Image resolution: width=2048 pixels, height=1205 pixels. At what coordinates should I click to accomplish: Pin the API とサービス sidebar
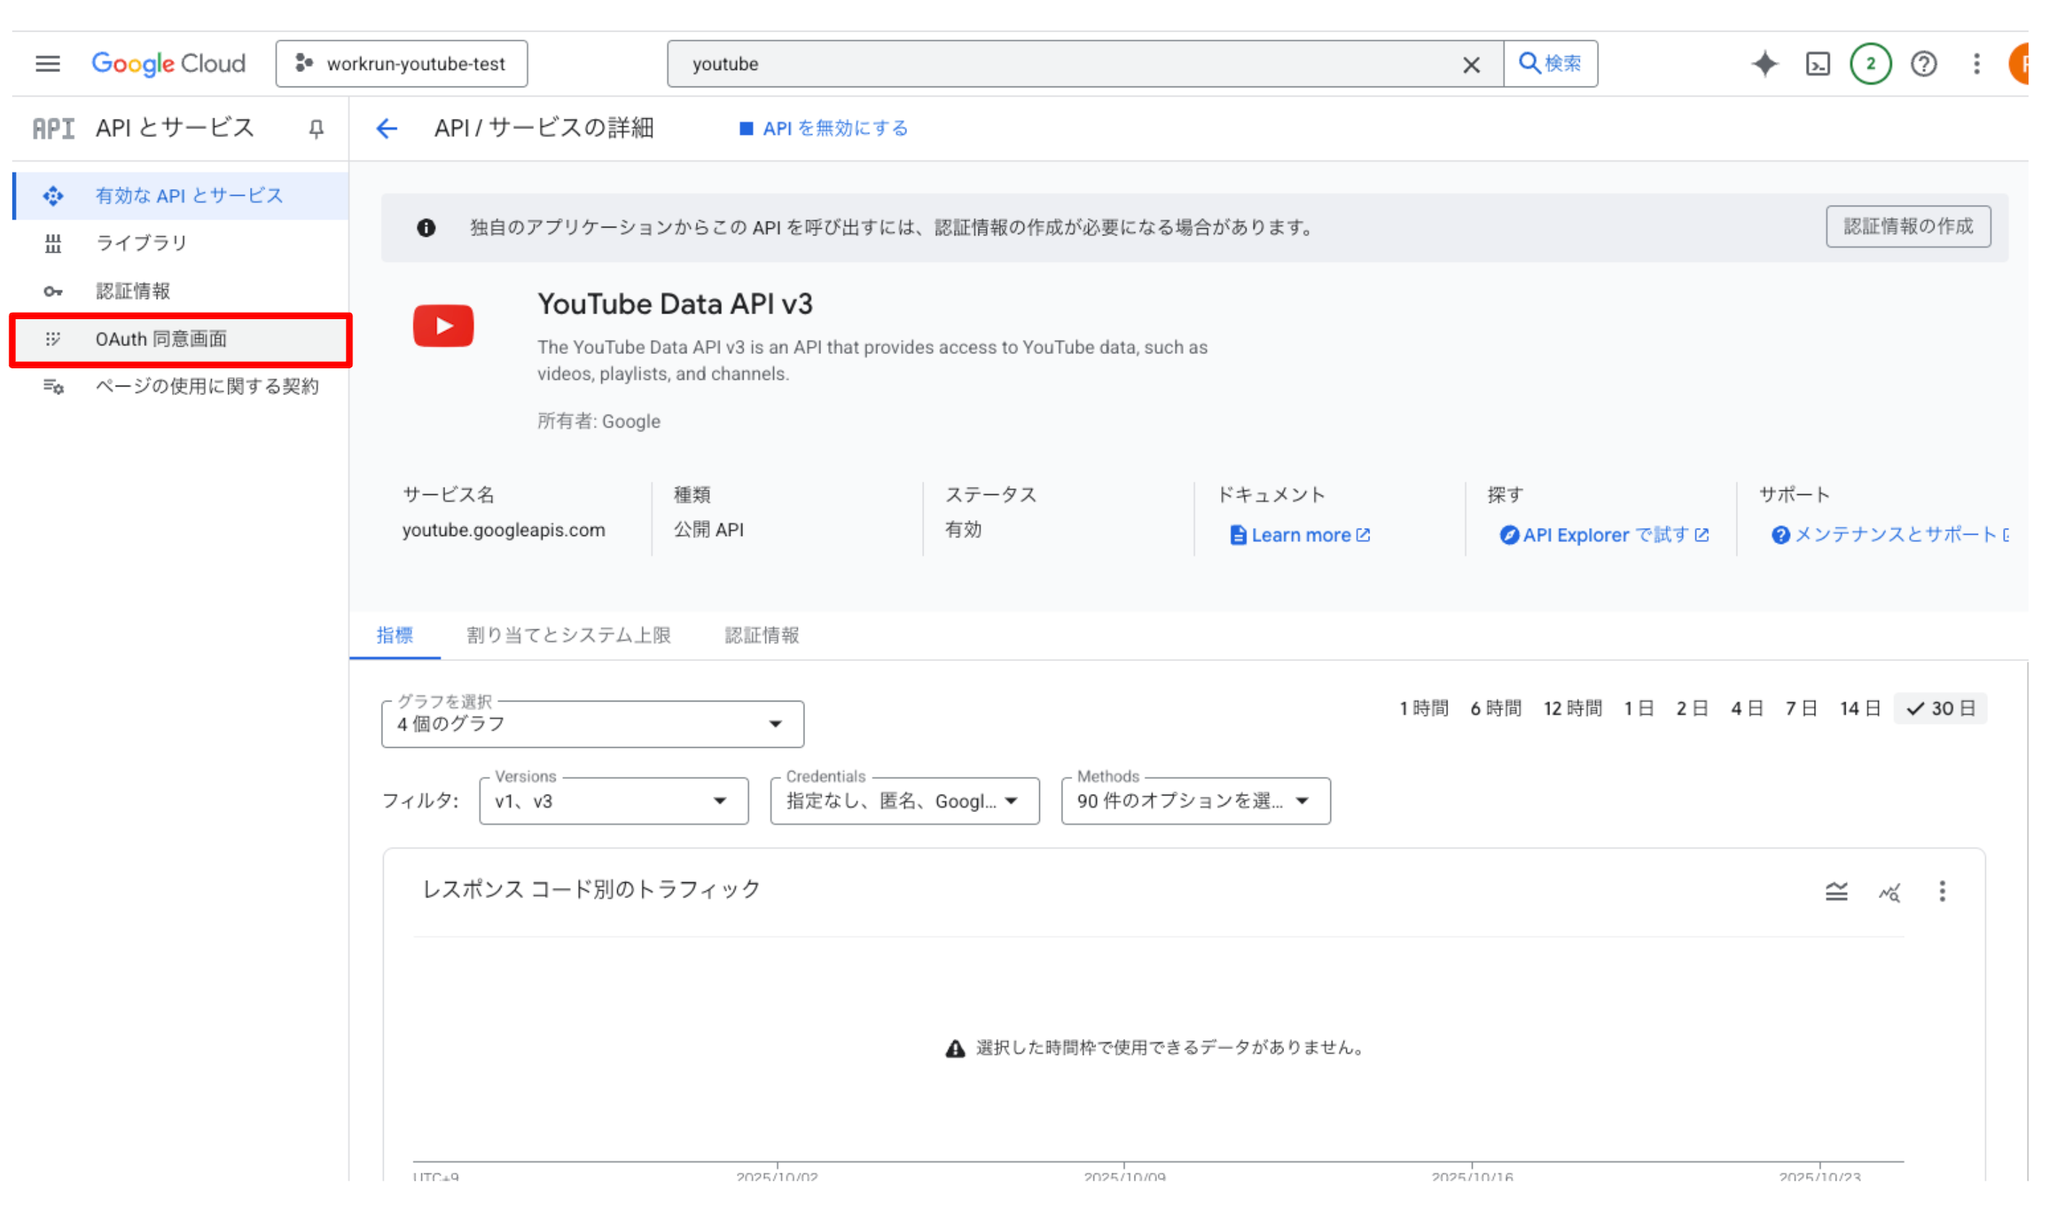pos(316,129)
